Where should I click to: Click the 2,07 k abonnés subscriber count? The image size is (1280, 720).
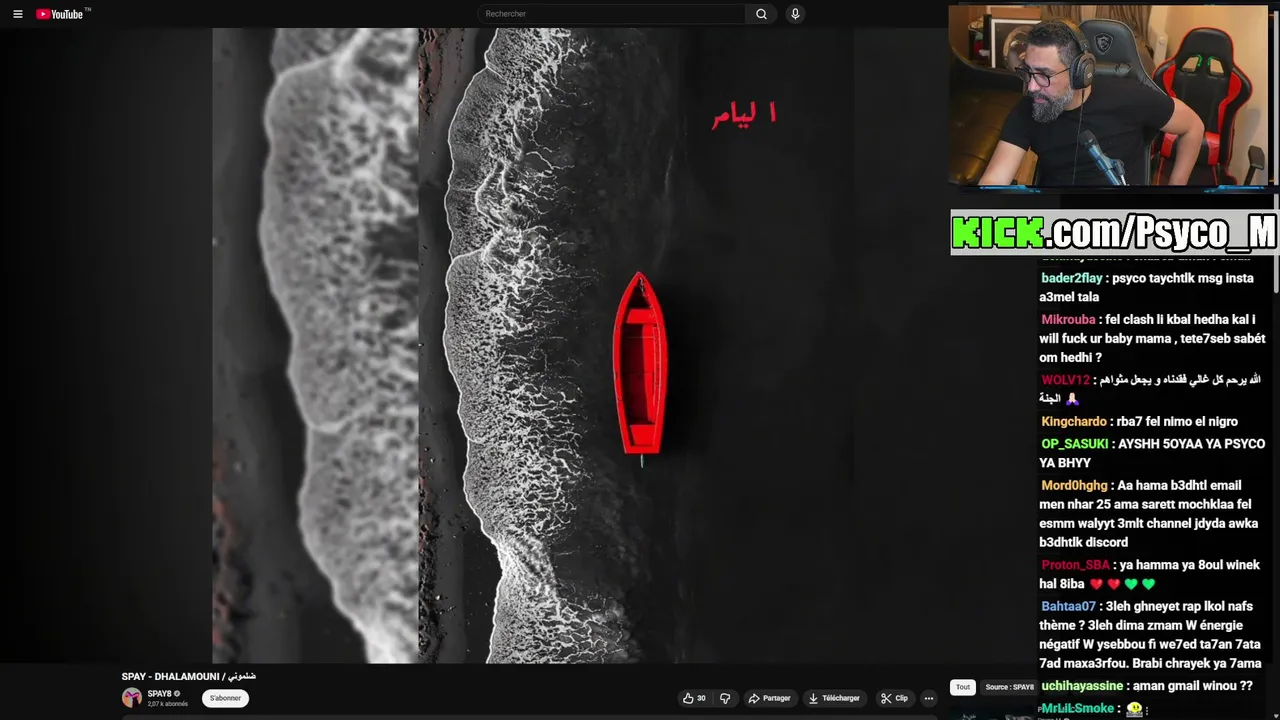point(167,704)
